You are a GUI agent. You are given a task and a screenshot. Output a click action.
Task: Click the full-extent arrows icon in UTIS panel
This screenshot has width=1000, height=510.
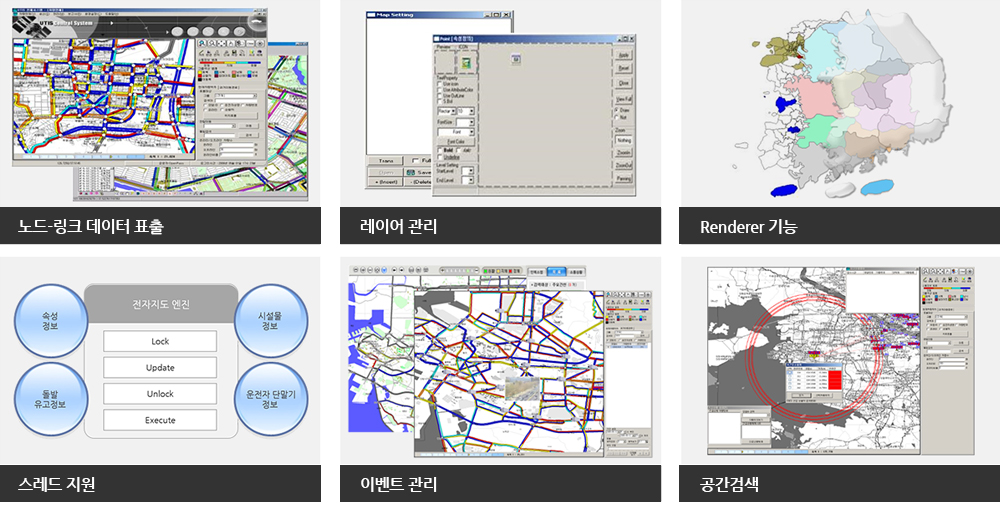221,43
